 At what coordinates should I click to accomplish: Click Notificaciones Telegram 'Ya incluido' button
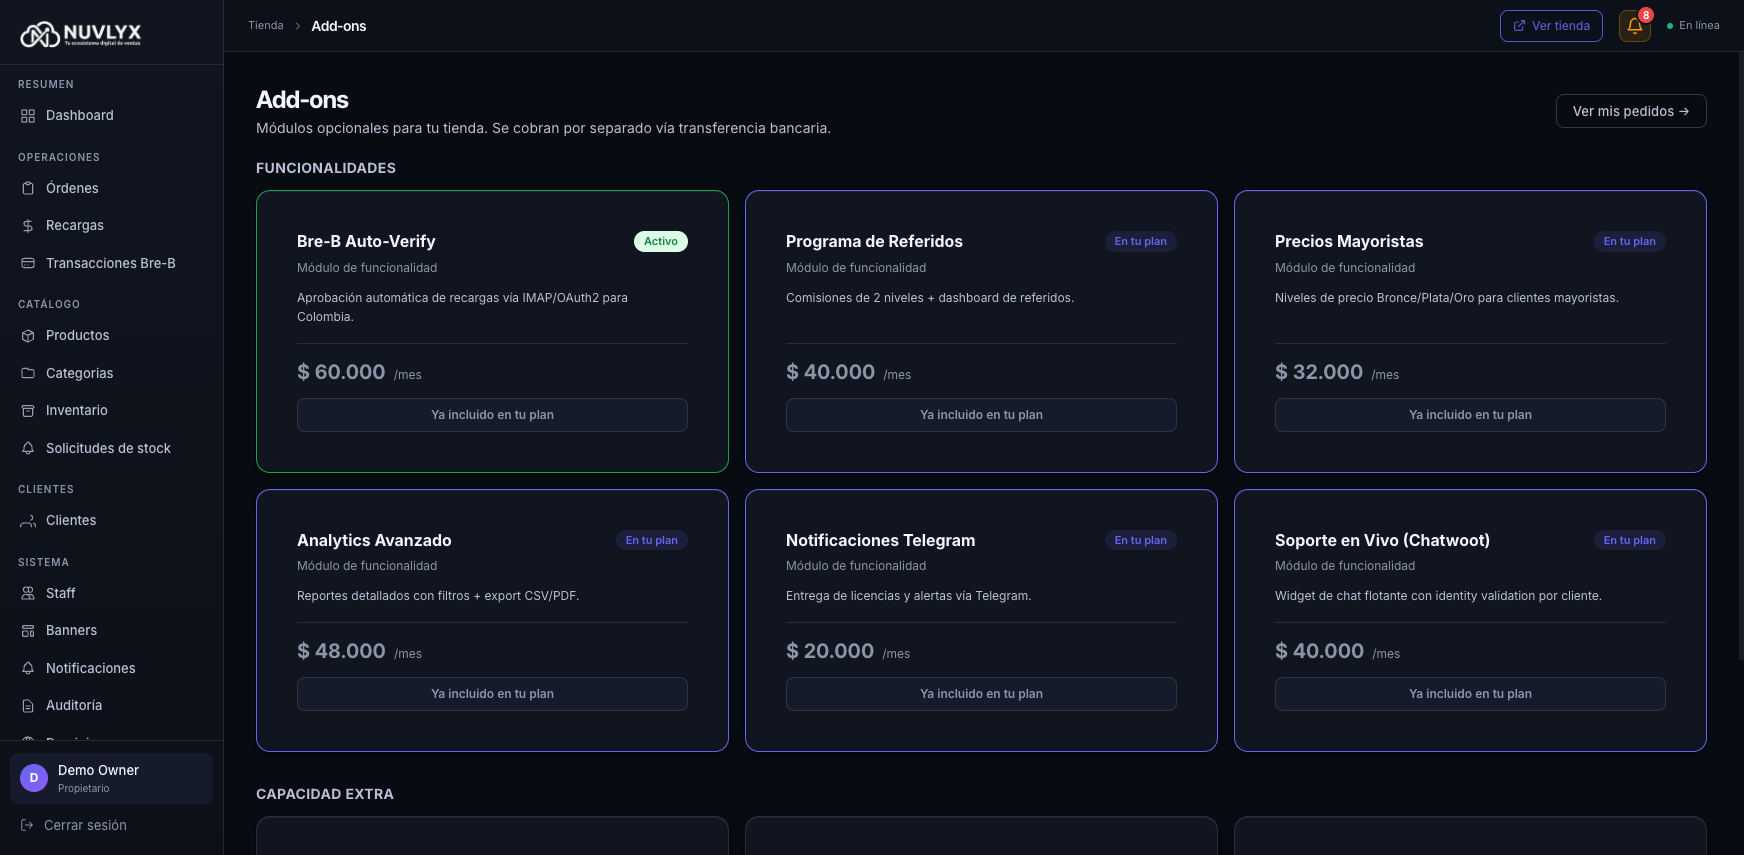pos(981,694)
